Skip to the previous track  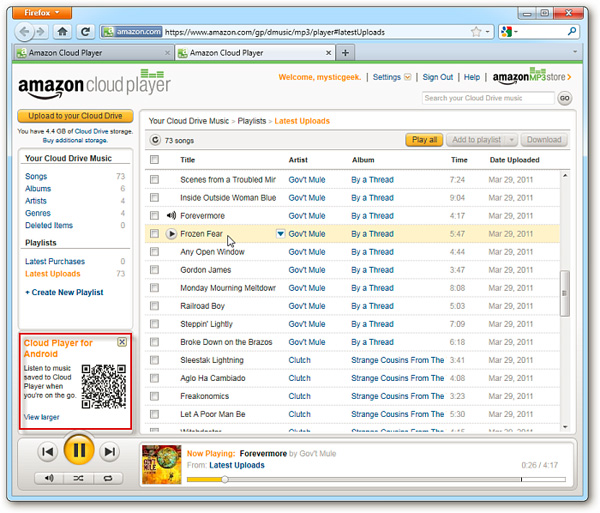pos(47,452)
